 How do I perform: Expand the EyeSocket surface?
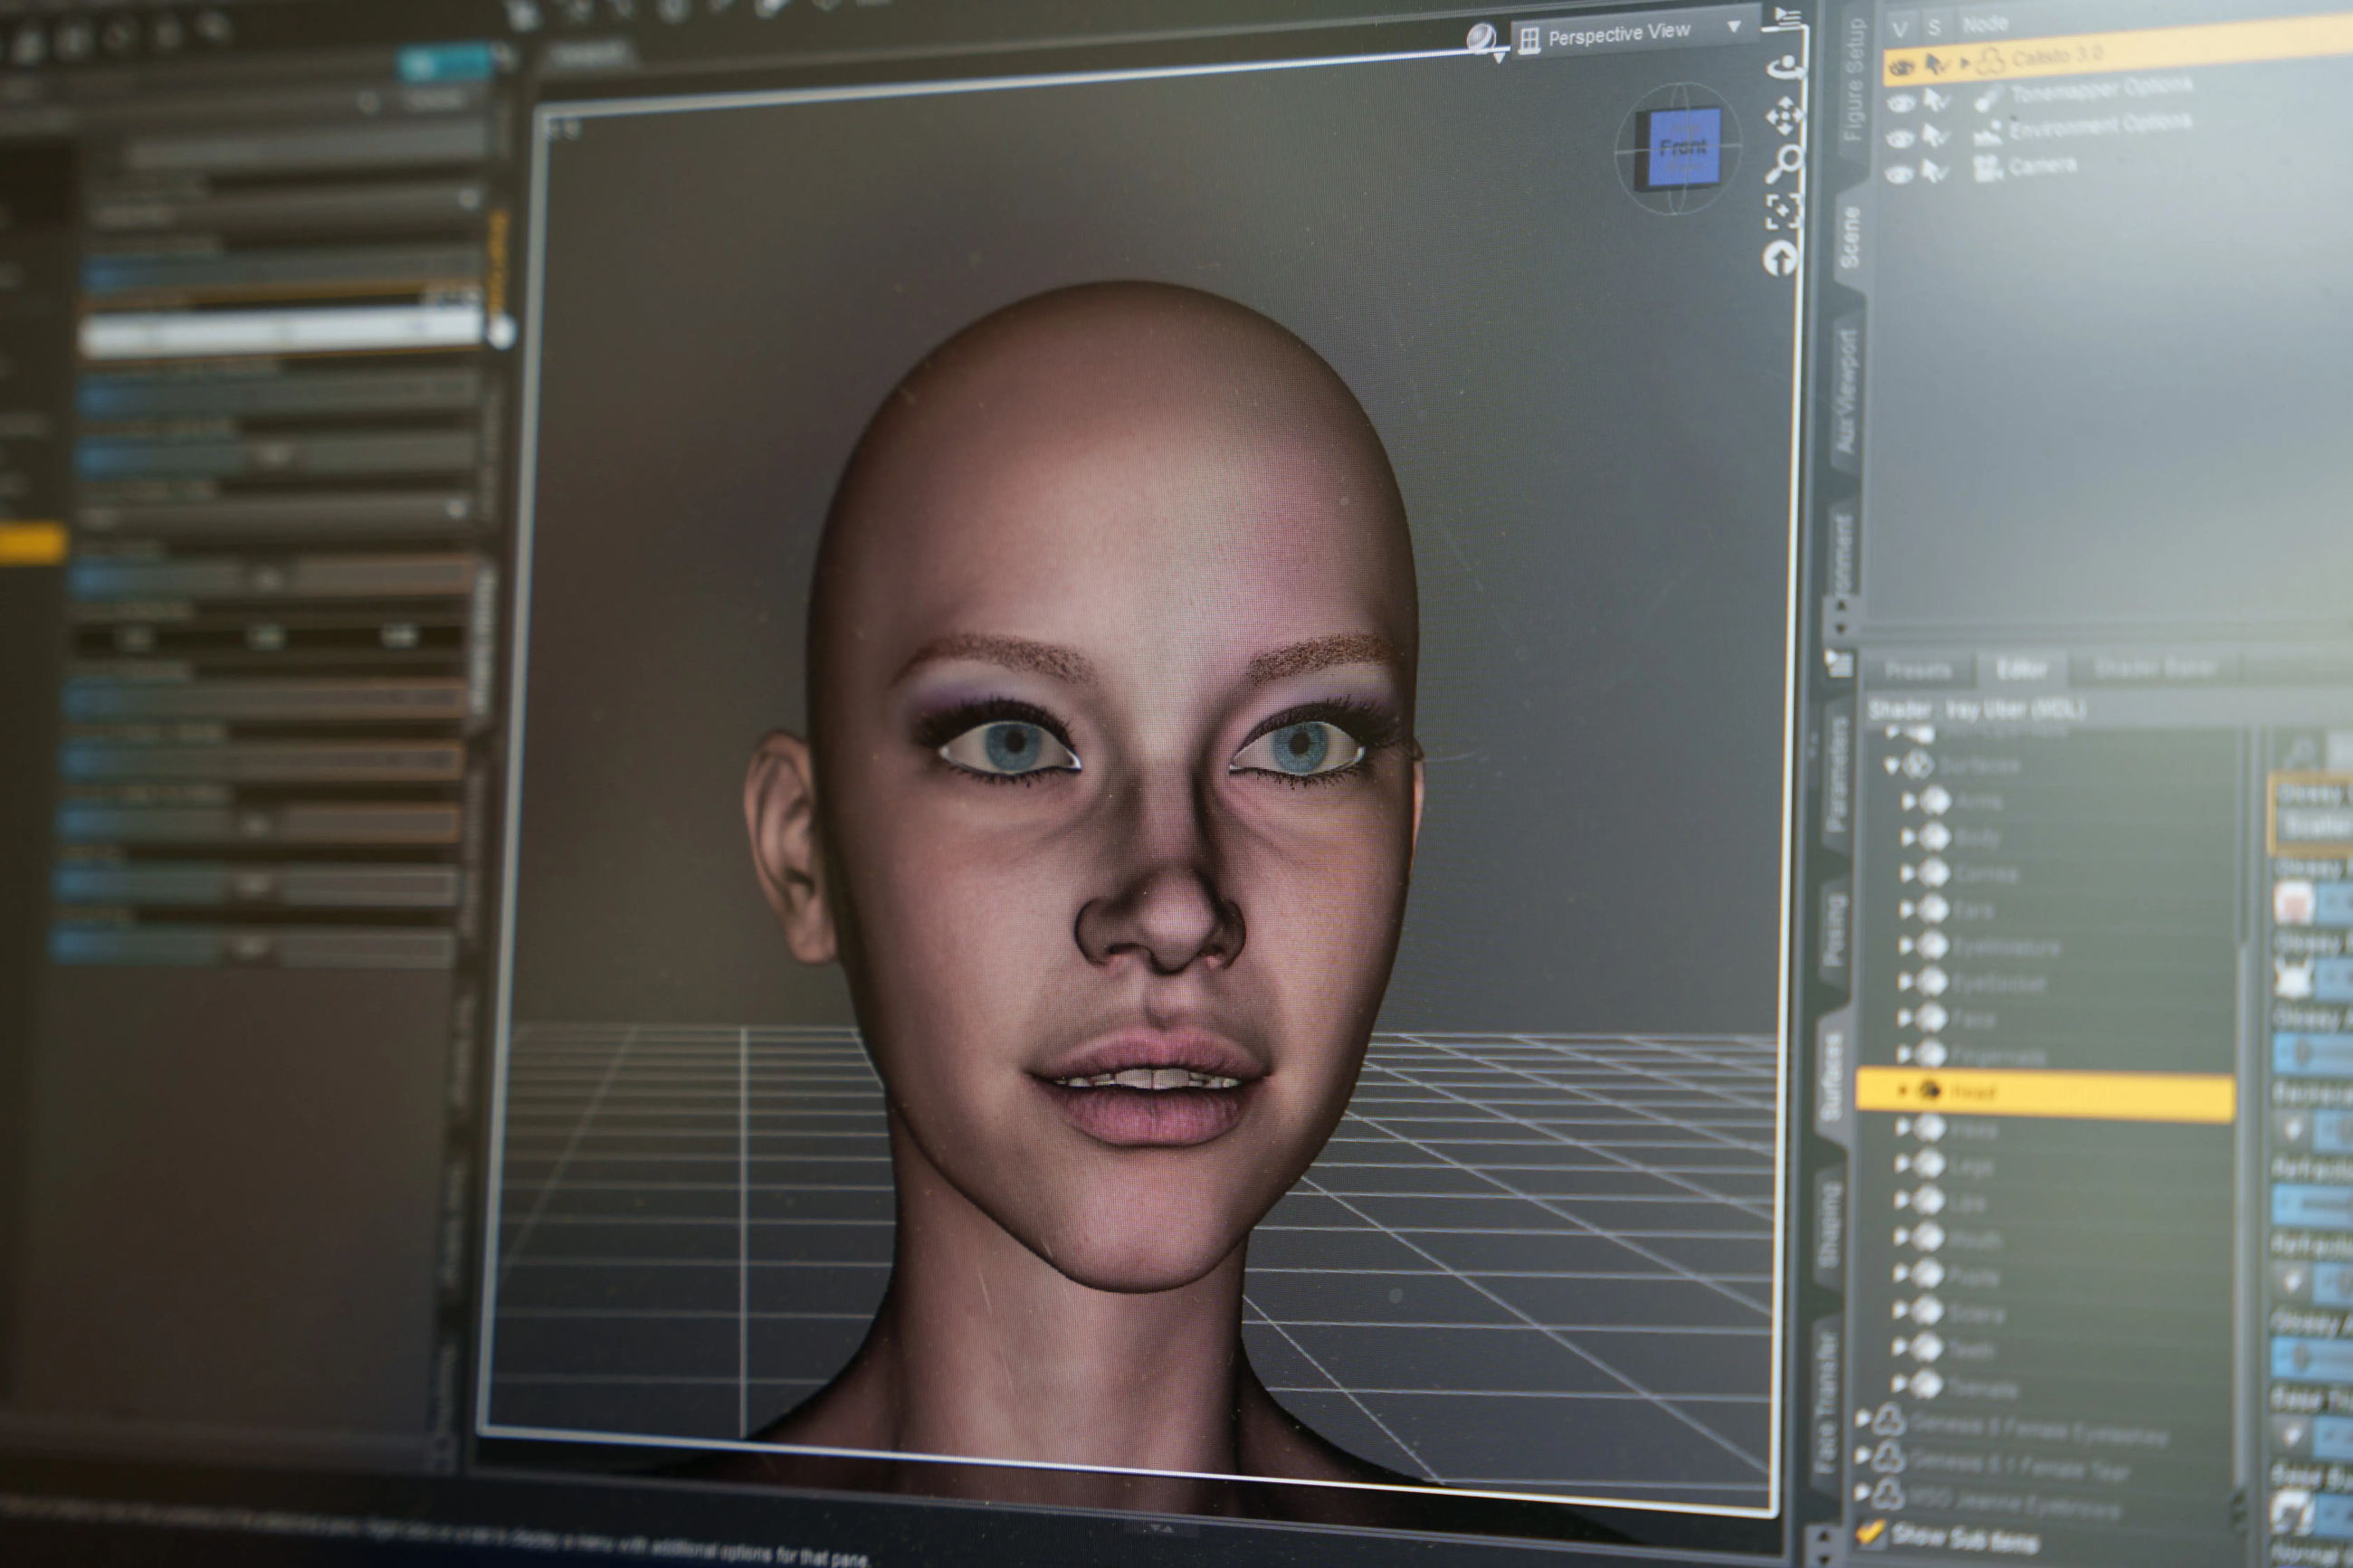tap(1906, 983)
